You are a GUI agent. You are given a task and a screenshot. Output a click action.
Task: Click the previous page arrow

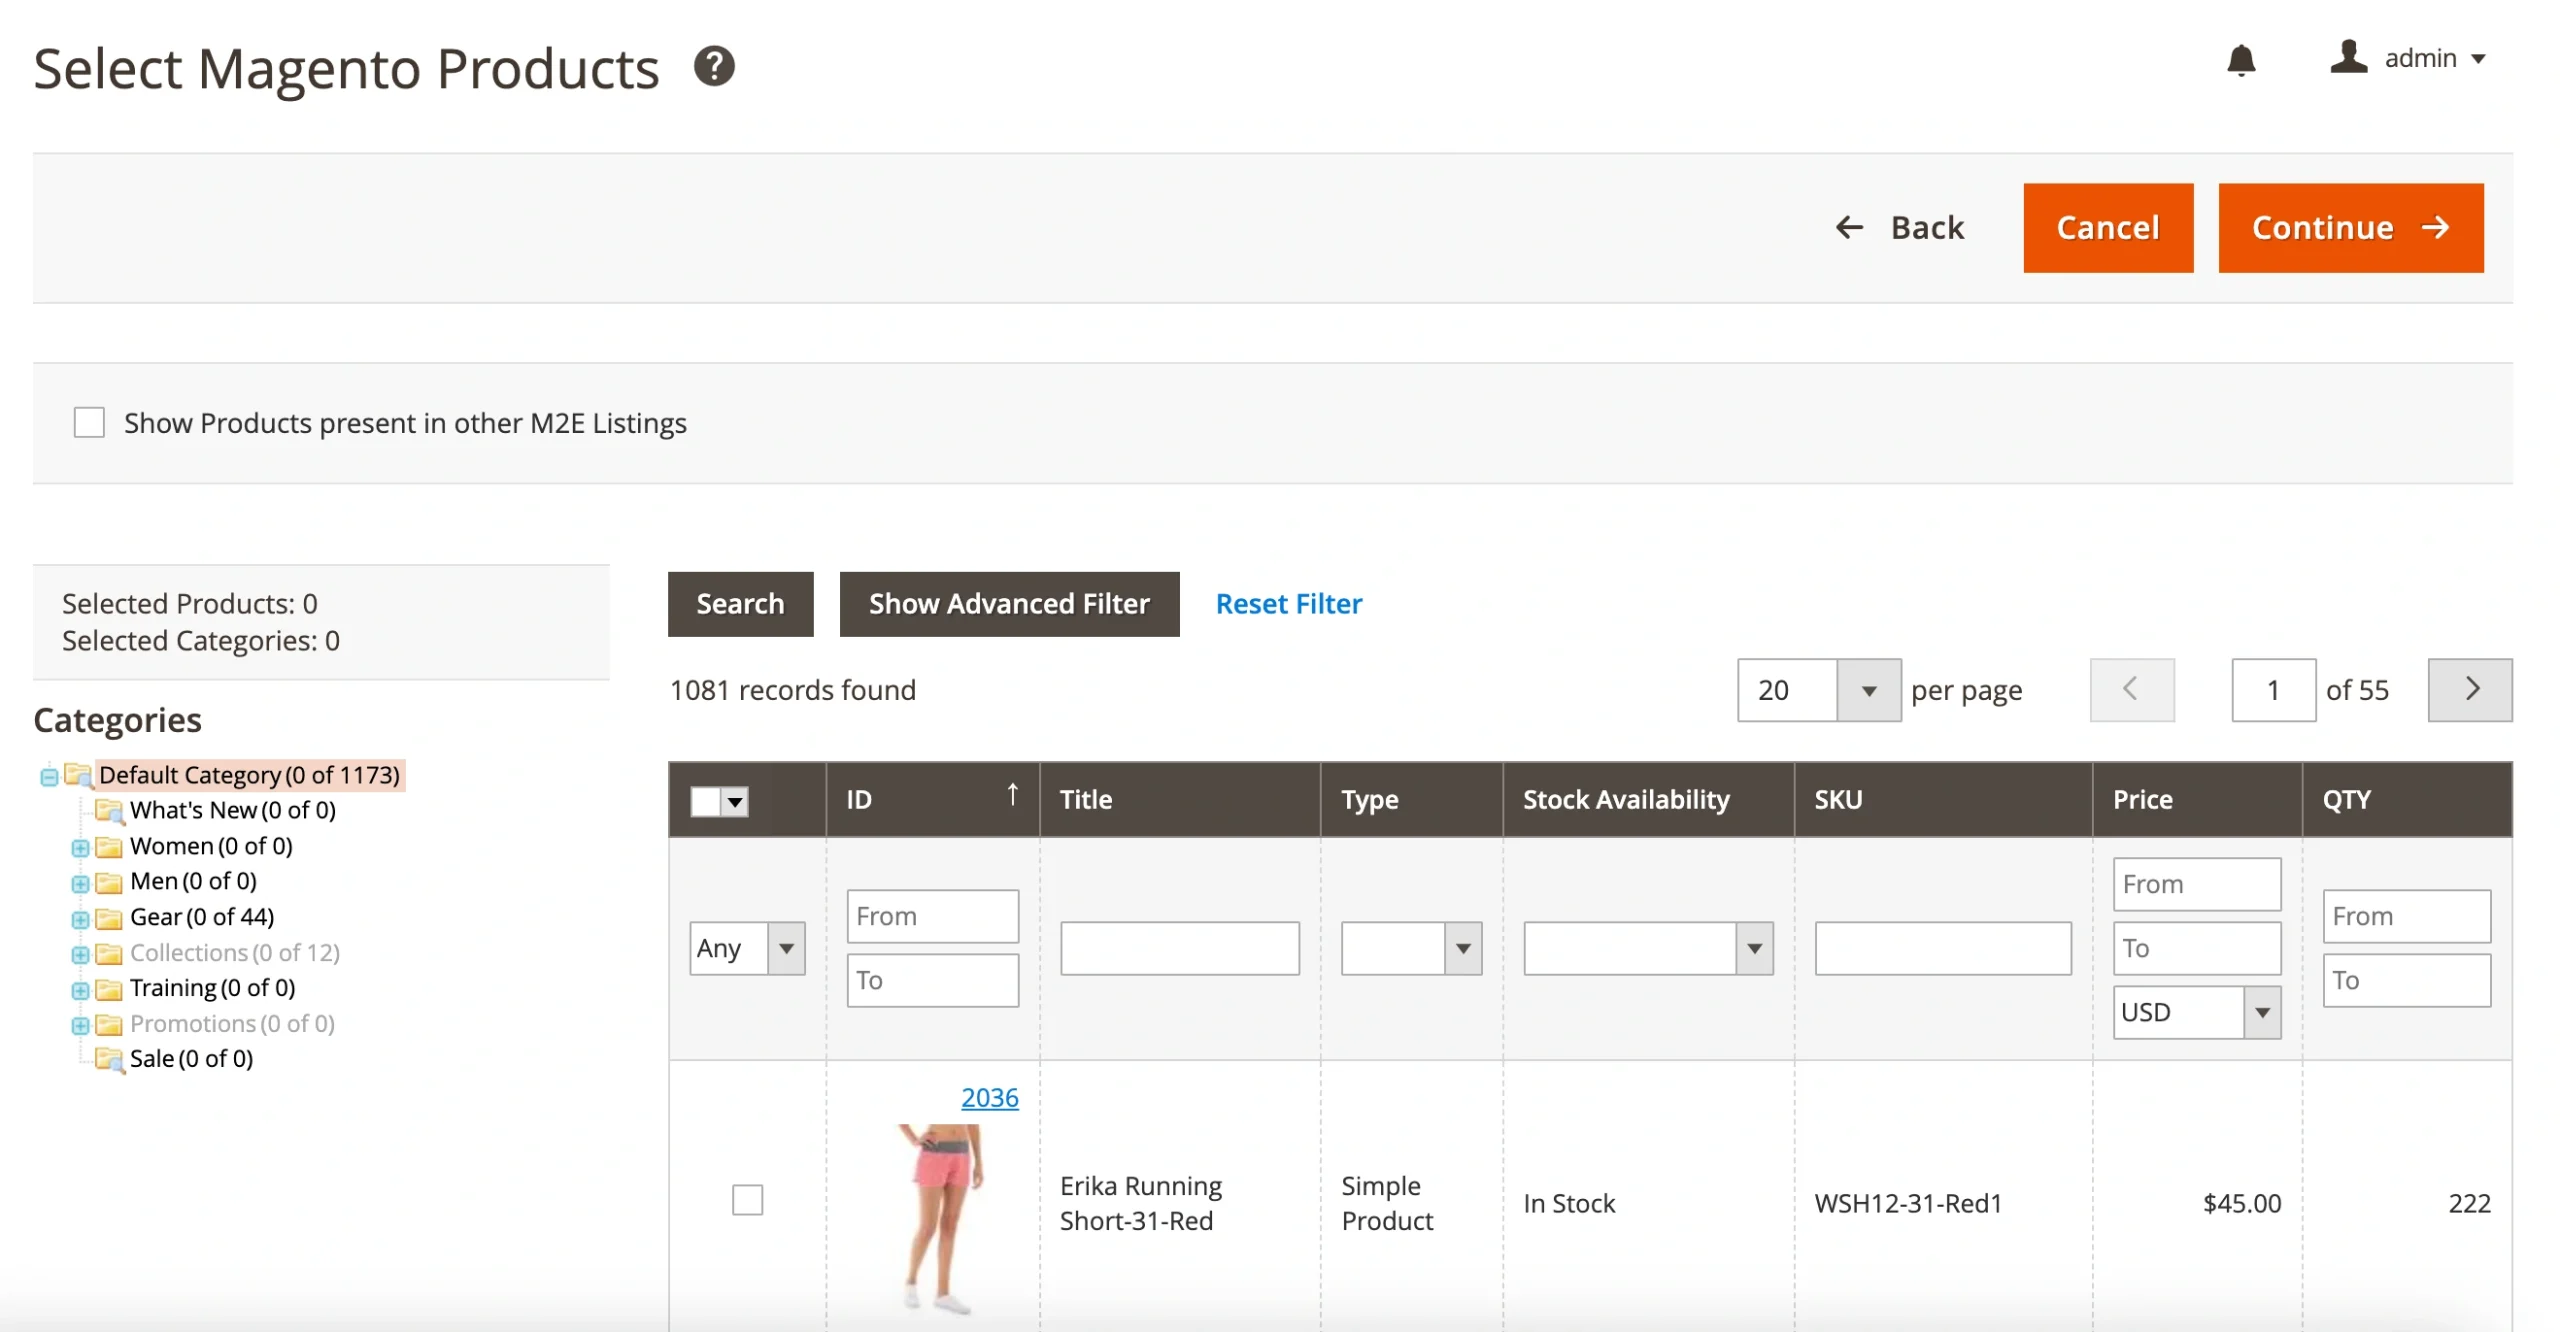click(x=2131, y=689)
